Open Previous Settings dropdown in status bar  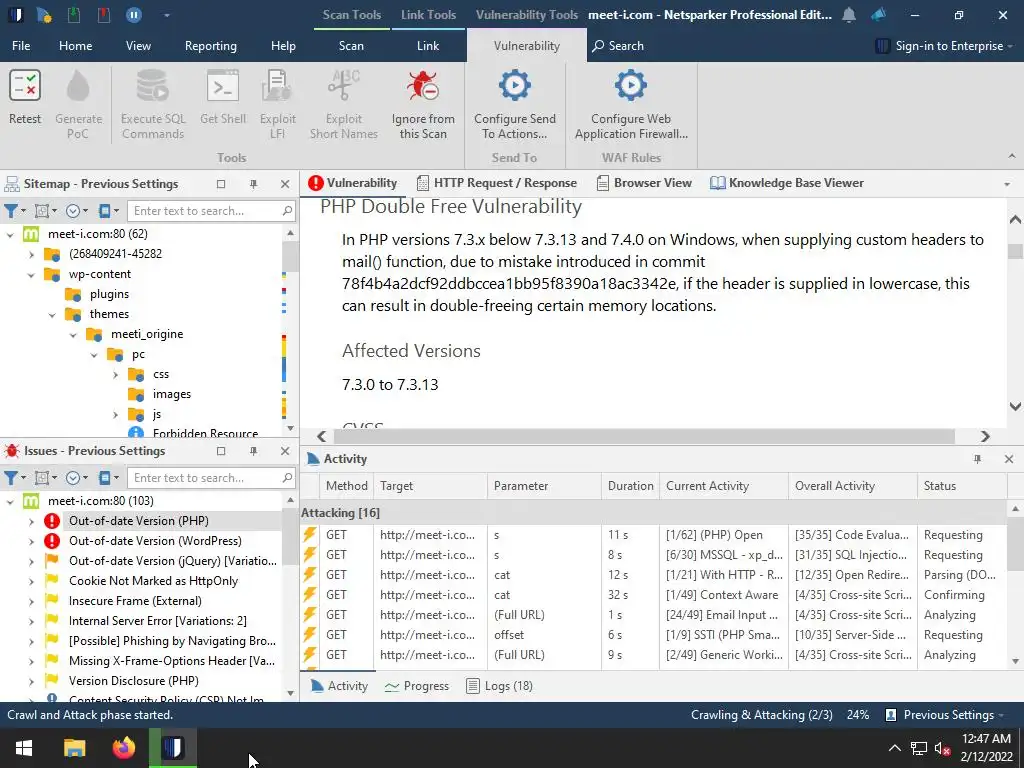click(x=944, y=715)
